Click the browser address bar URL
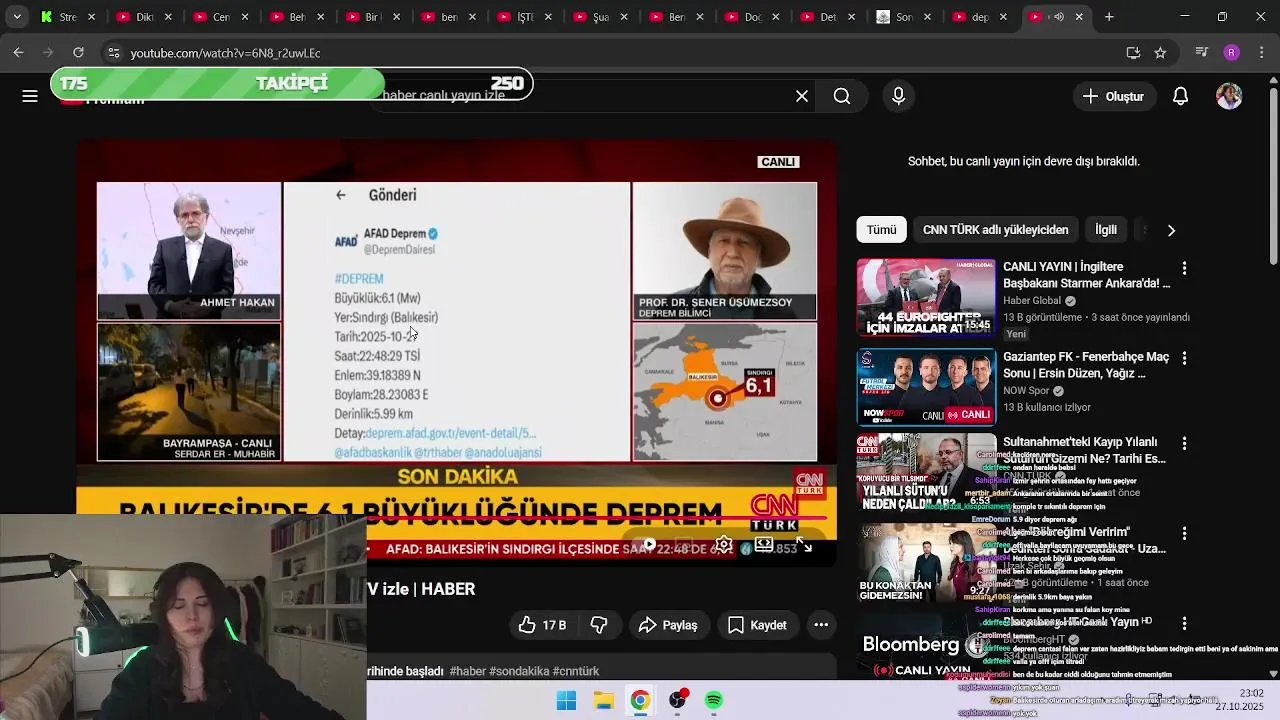The image size is (1280, 720). (x=225, y=53)
